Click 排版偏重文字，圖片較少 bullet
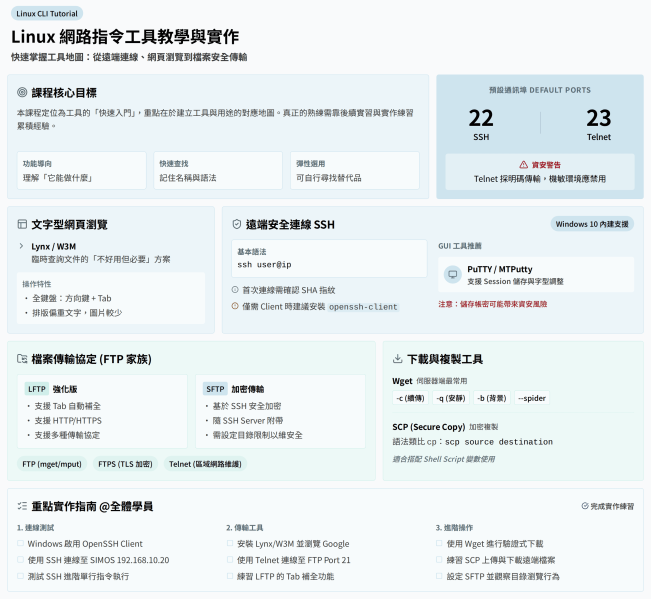651x599 pixels. (77, 313)
